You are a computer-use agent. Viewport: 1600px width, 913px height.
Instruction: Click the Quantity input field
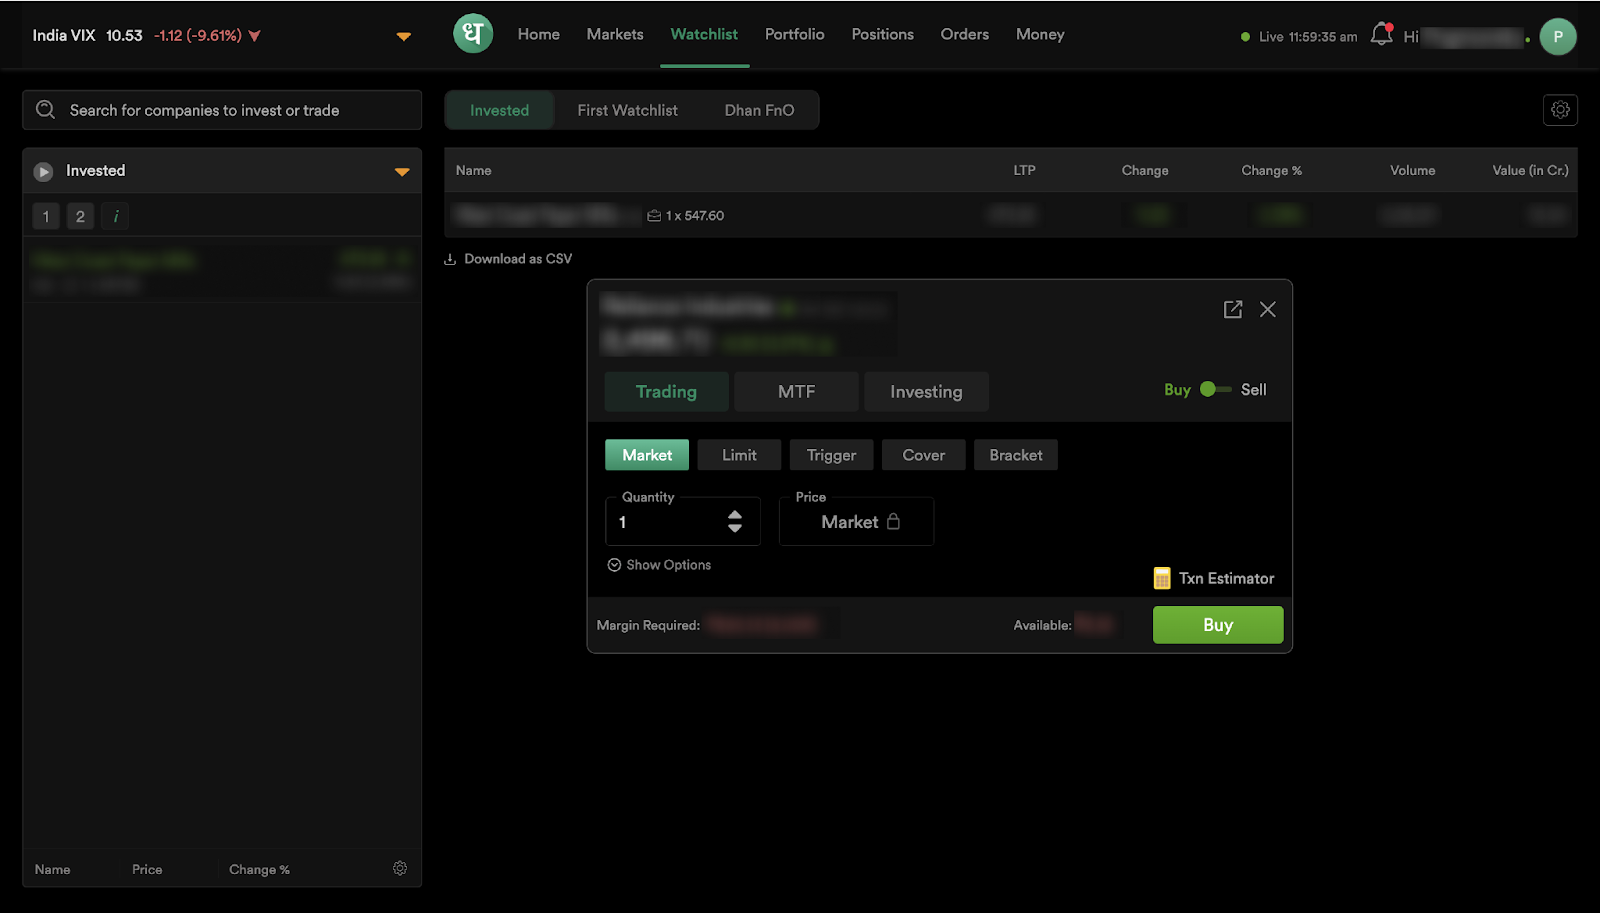pyautogui.click(x=683, y=521)
